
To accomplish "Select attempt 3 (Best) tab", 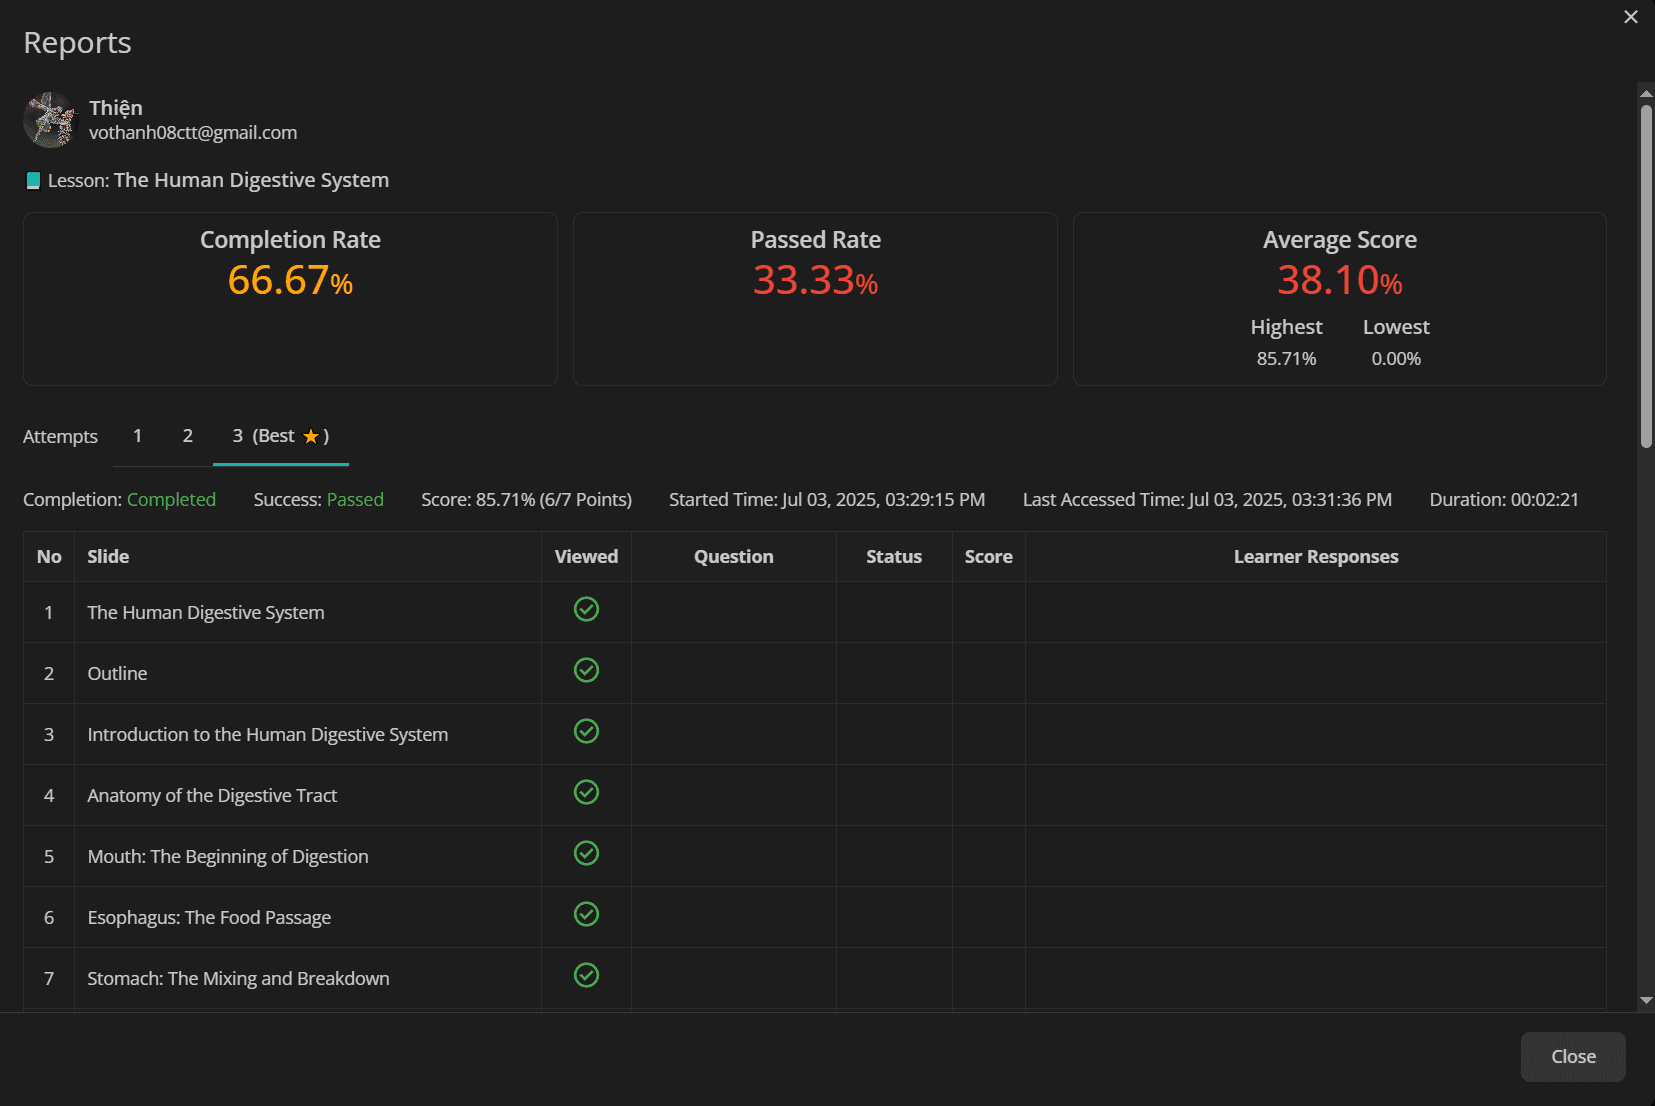I will pyautogui.click(x=281, y=436).
